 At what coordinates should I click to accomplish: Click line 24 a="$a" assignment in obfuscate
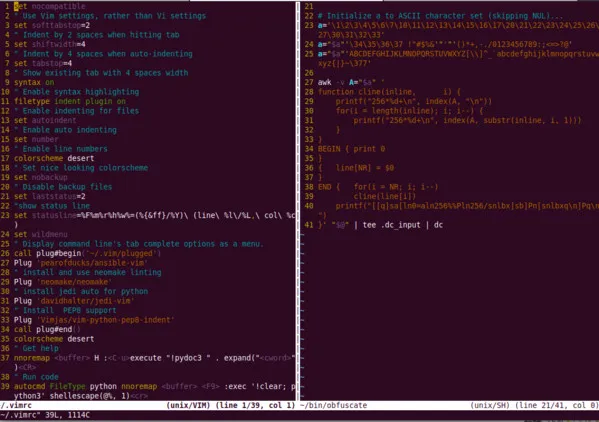(445, 44)
